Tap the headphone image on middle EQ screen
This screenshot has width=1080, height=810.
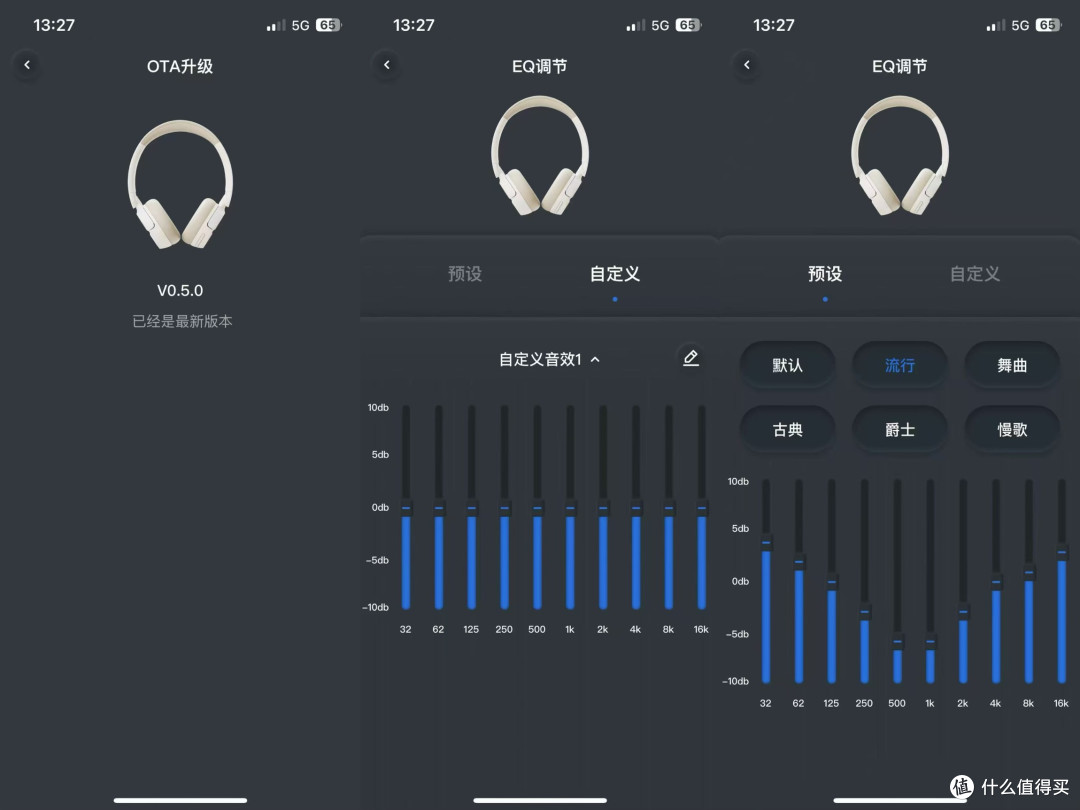[x=540, y=156]
